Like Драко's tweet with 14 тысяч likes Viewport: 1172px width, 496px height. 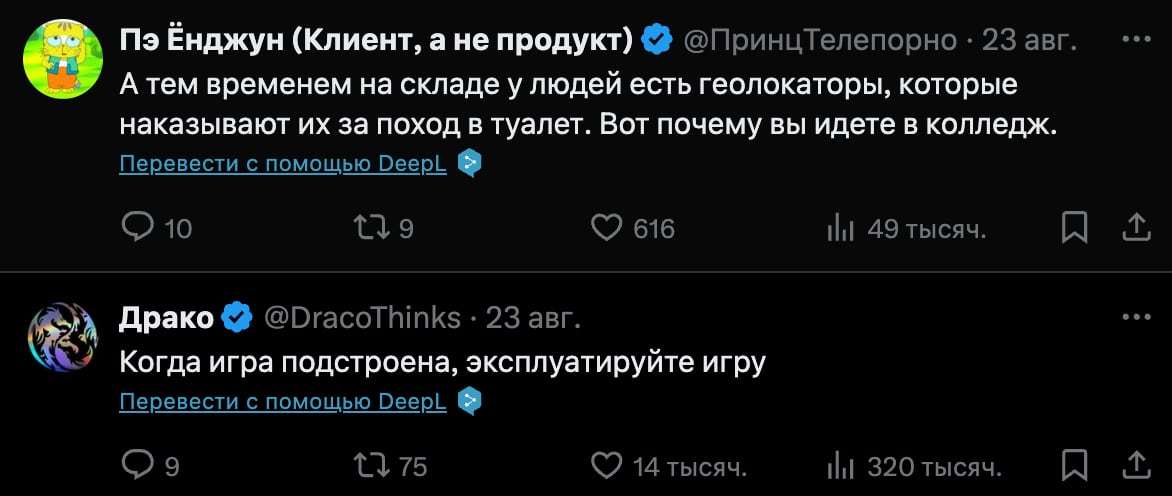tap(607, 466)
